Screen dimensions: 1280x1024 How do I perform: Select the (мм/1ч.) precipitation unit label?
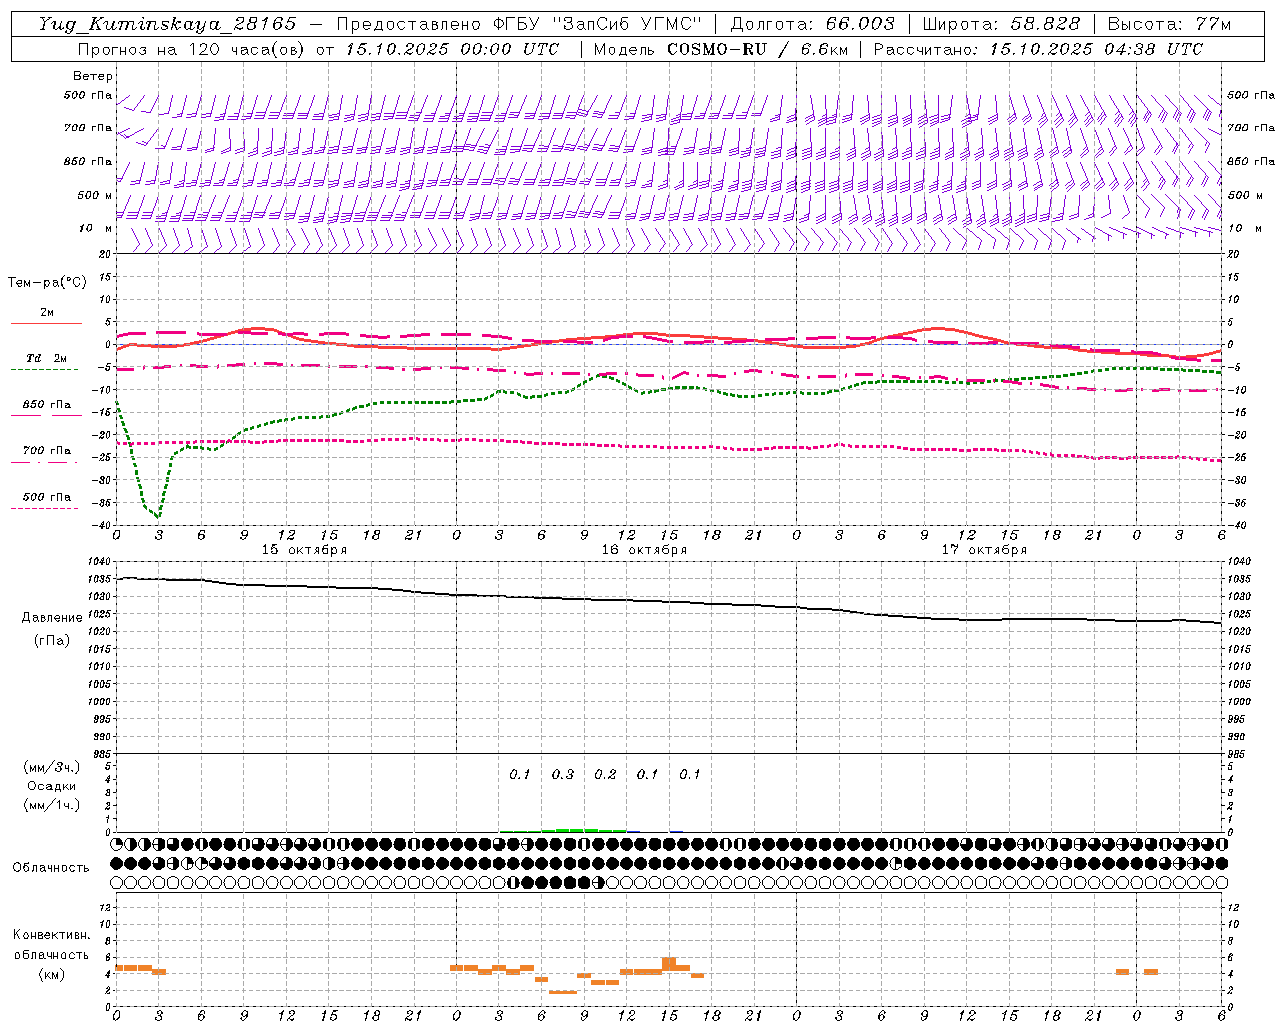pyautogui.click(x=51, y=806)
